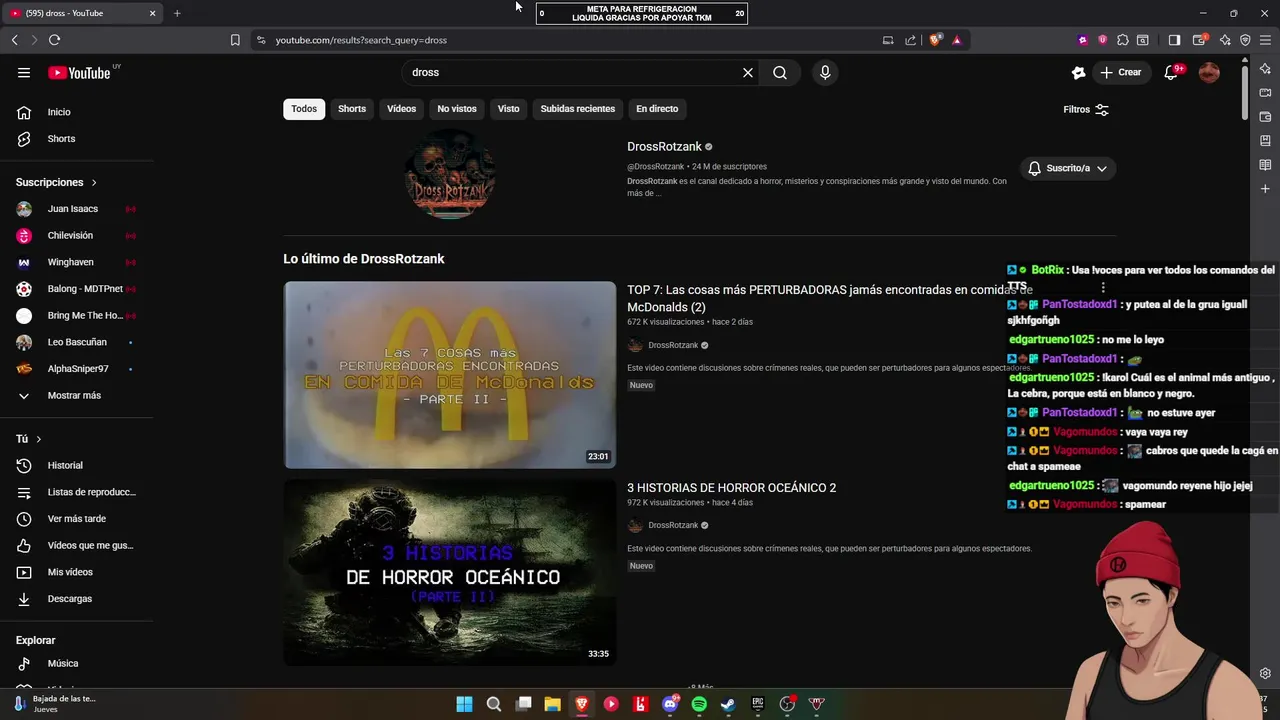Screen dimensions: 1280x720
Task: Open the 3 Historias de Horror Oceánico thumbnail
Action: point(450,573)
